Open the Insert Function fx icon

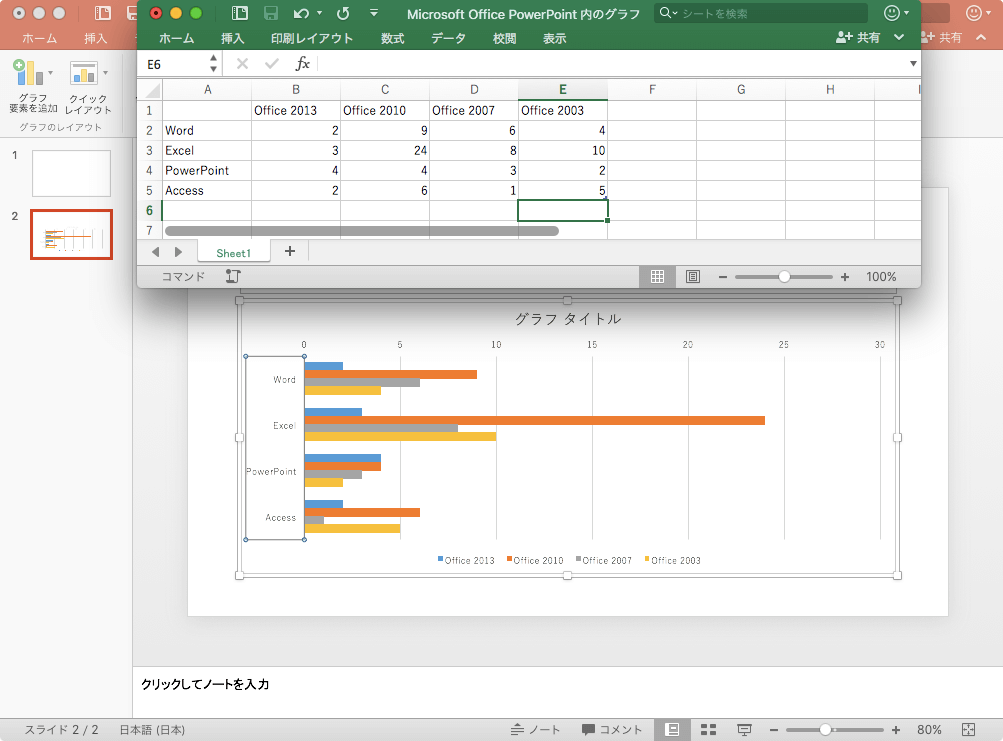tap(302, 63)
